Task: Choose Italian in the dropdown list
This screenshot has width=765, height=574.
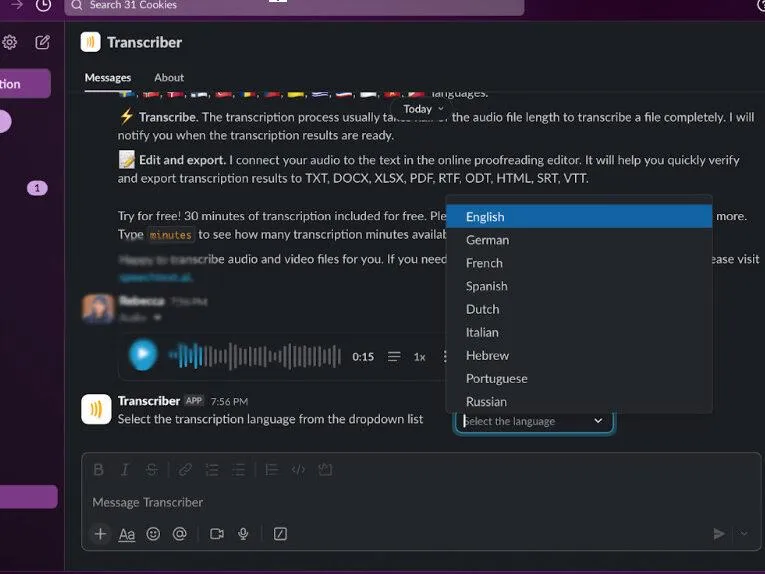Action: point(579,333)
